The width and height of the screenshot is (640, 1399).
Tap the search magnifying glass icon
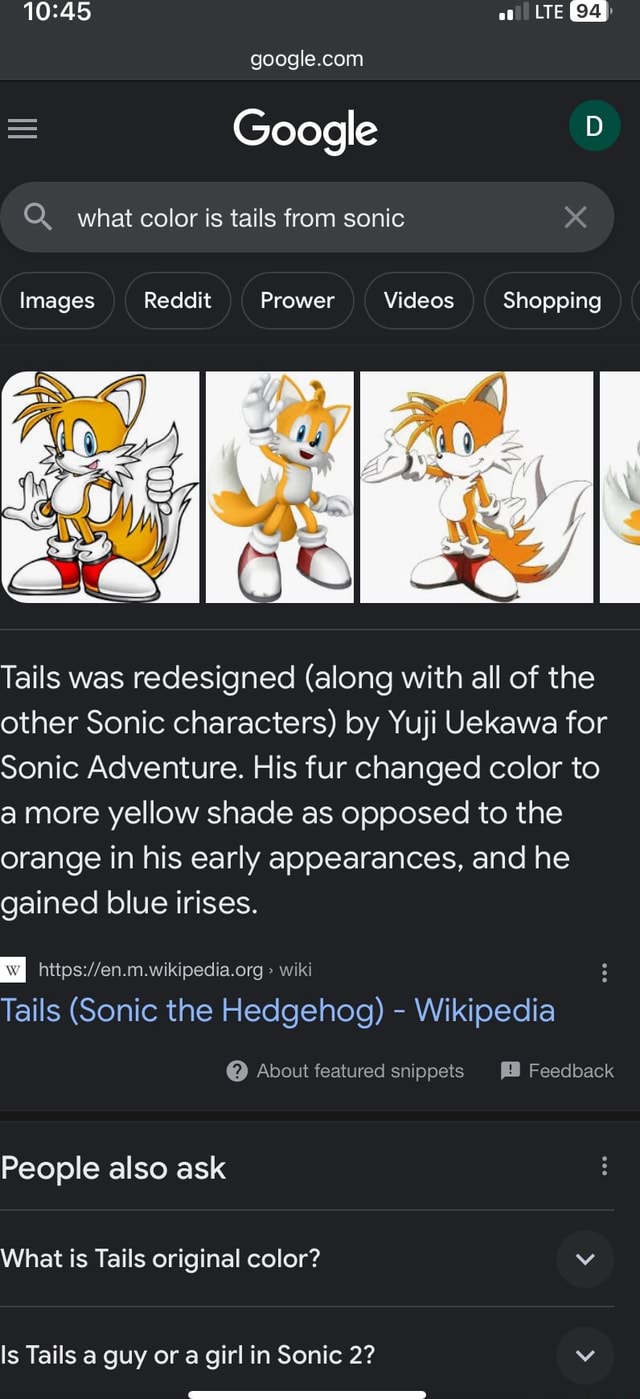(38, 217)
